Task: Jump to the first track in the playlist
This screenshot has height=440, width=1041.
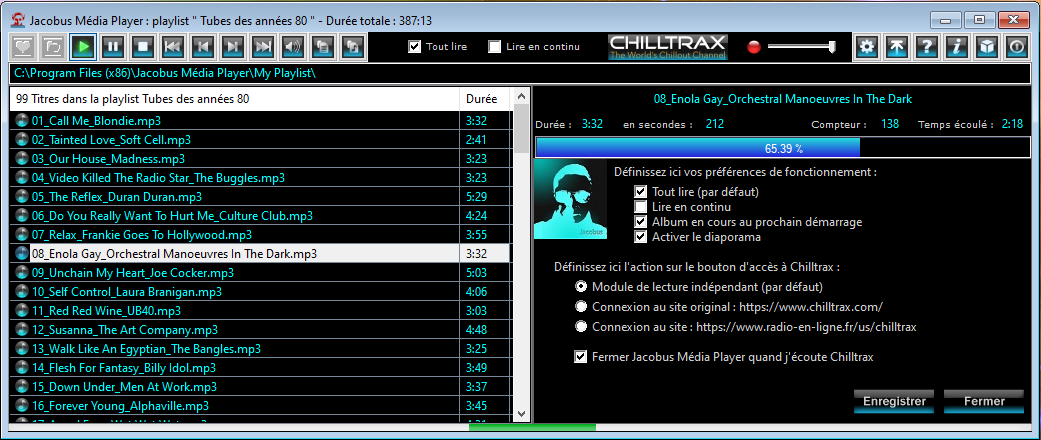Action: [173, 46]
